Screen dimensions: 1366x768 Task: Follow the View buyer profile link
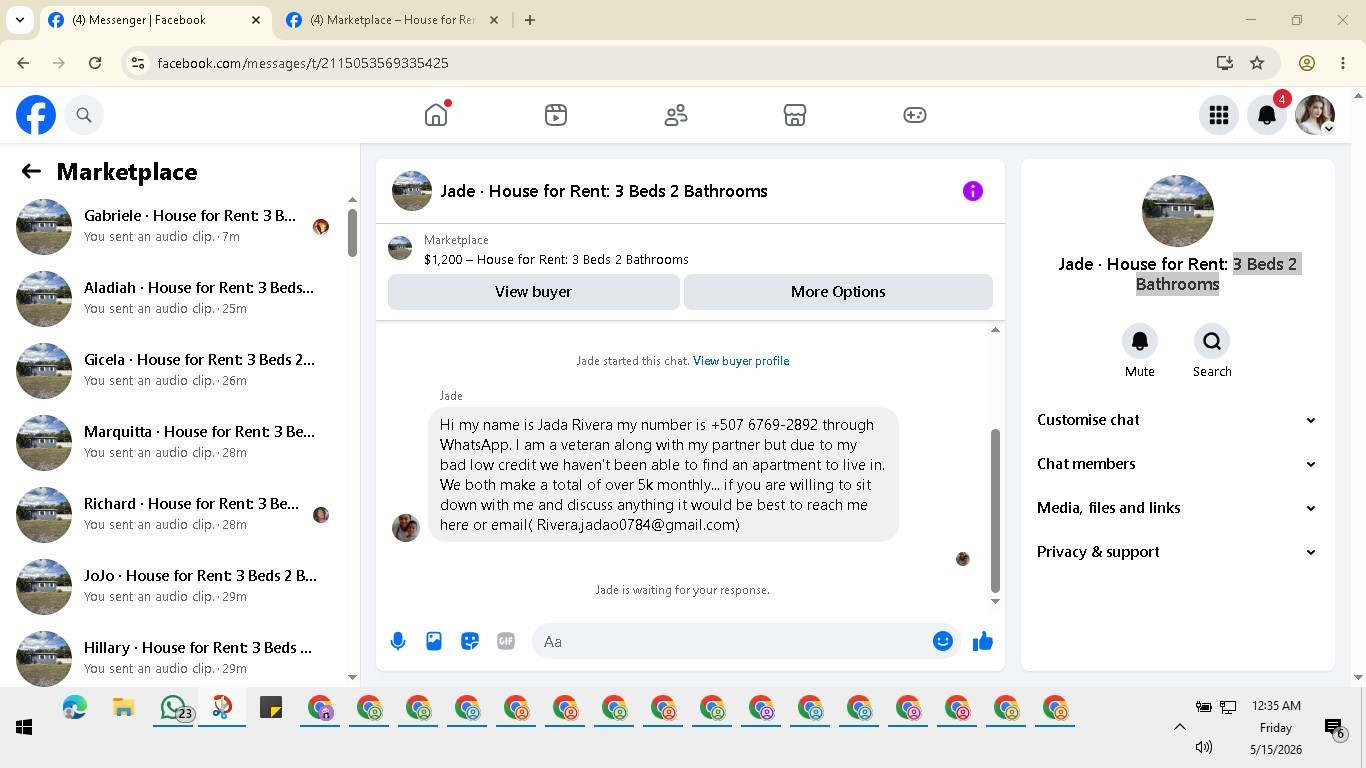point(741,361)
